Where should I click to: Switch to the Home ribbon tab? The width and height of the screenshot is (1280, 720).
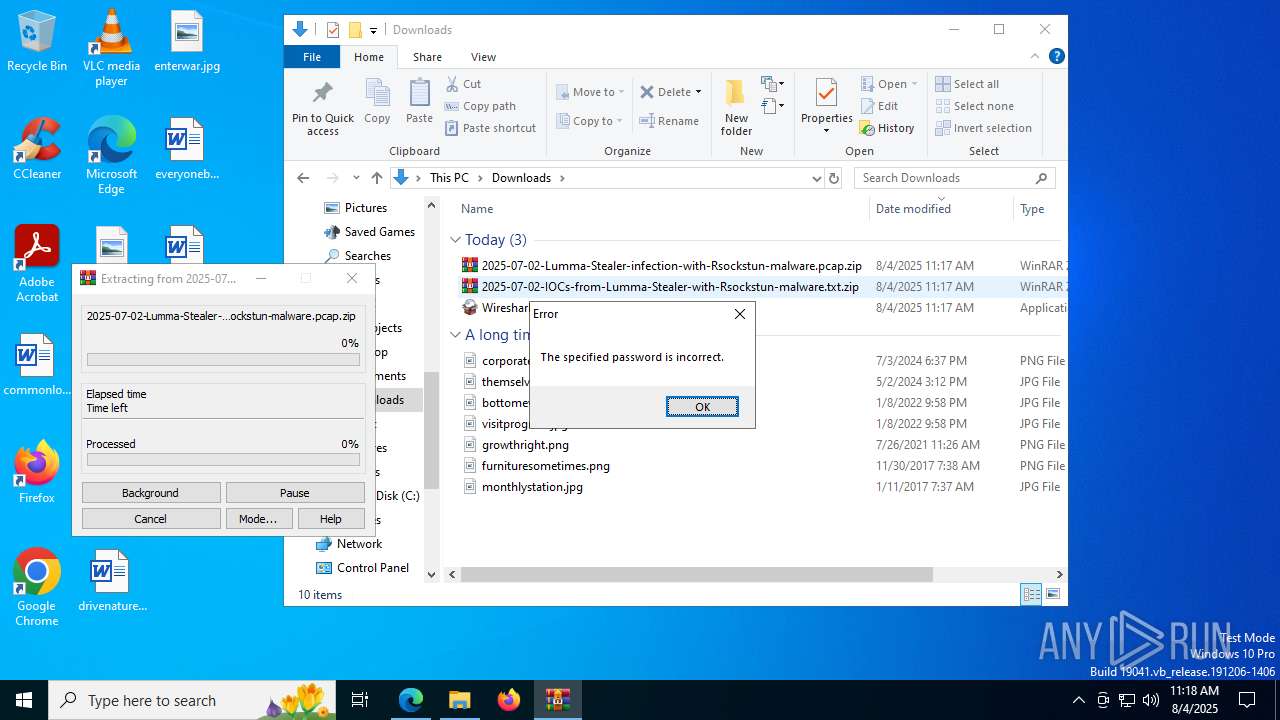[369, 57]
